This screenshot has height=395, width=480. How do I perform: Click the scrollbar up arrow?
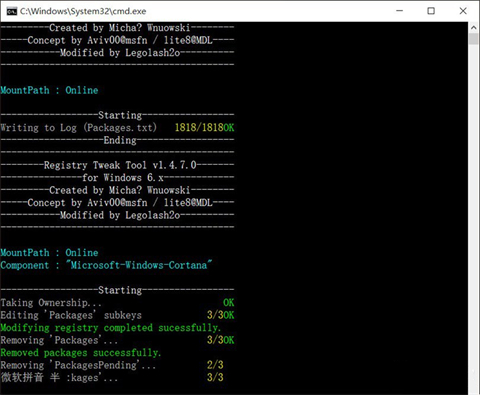point(473,27)
